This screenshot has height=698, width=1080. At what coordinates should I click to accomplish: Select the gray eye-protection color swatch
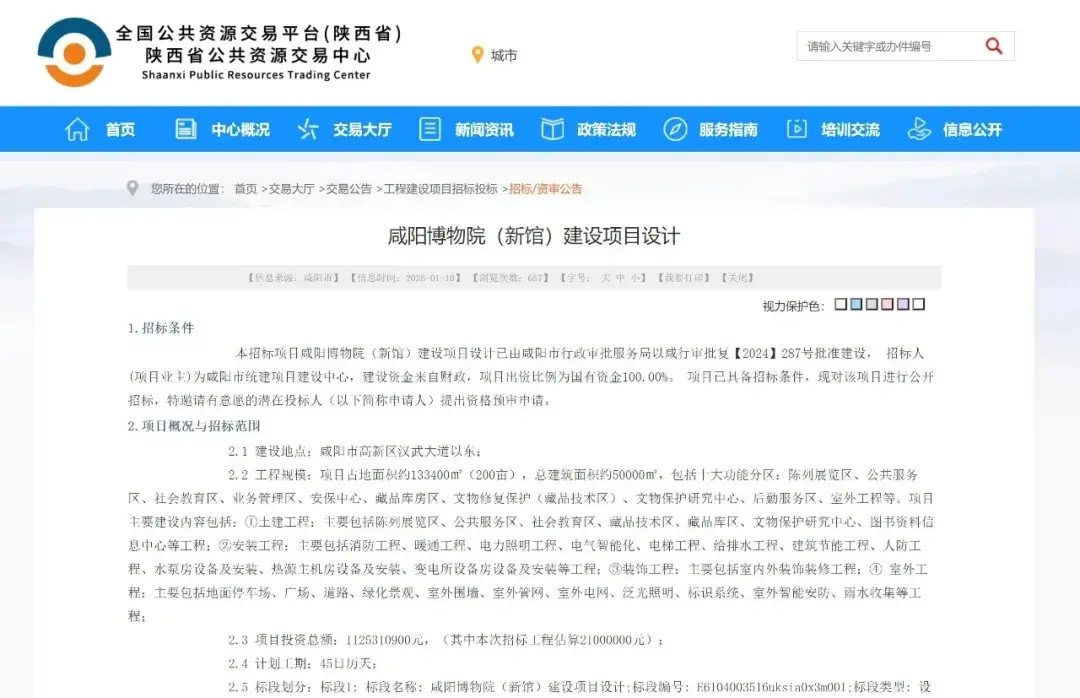click(x=872, y=304)
